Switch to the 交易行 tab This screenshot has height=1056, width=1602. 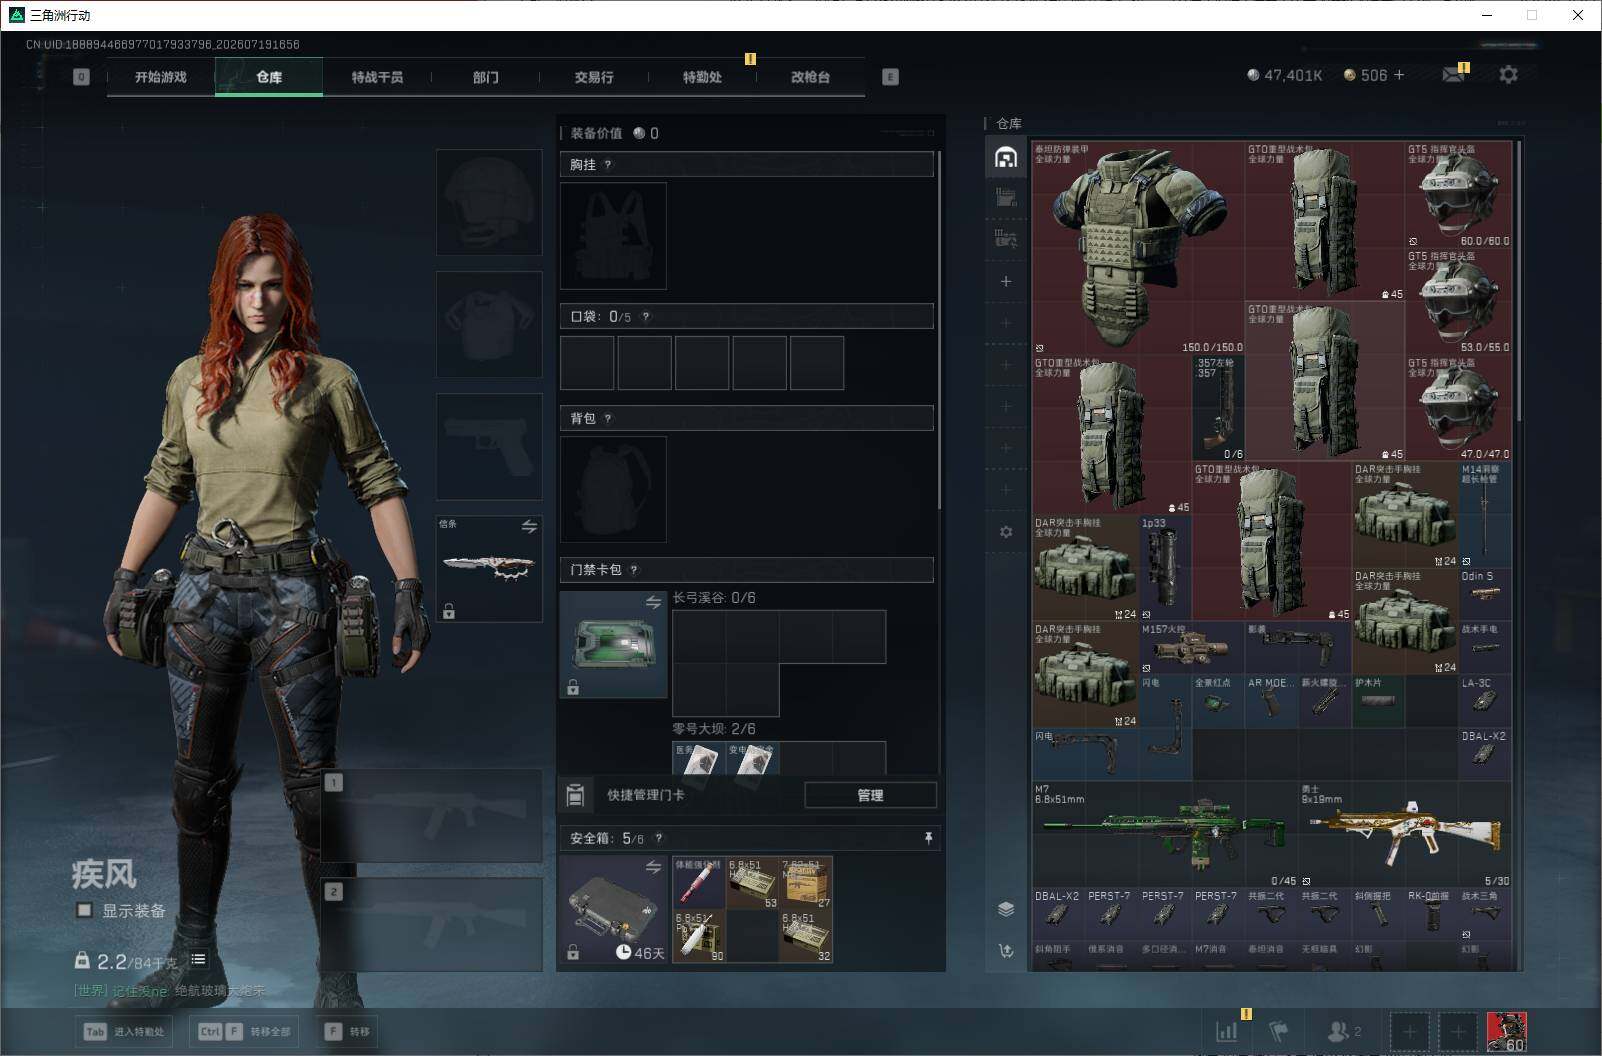point(594,77)
